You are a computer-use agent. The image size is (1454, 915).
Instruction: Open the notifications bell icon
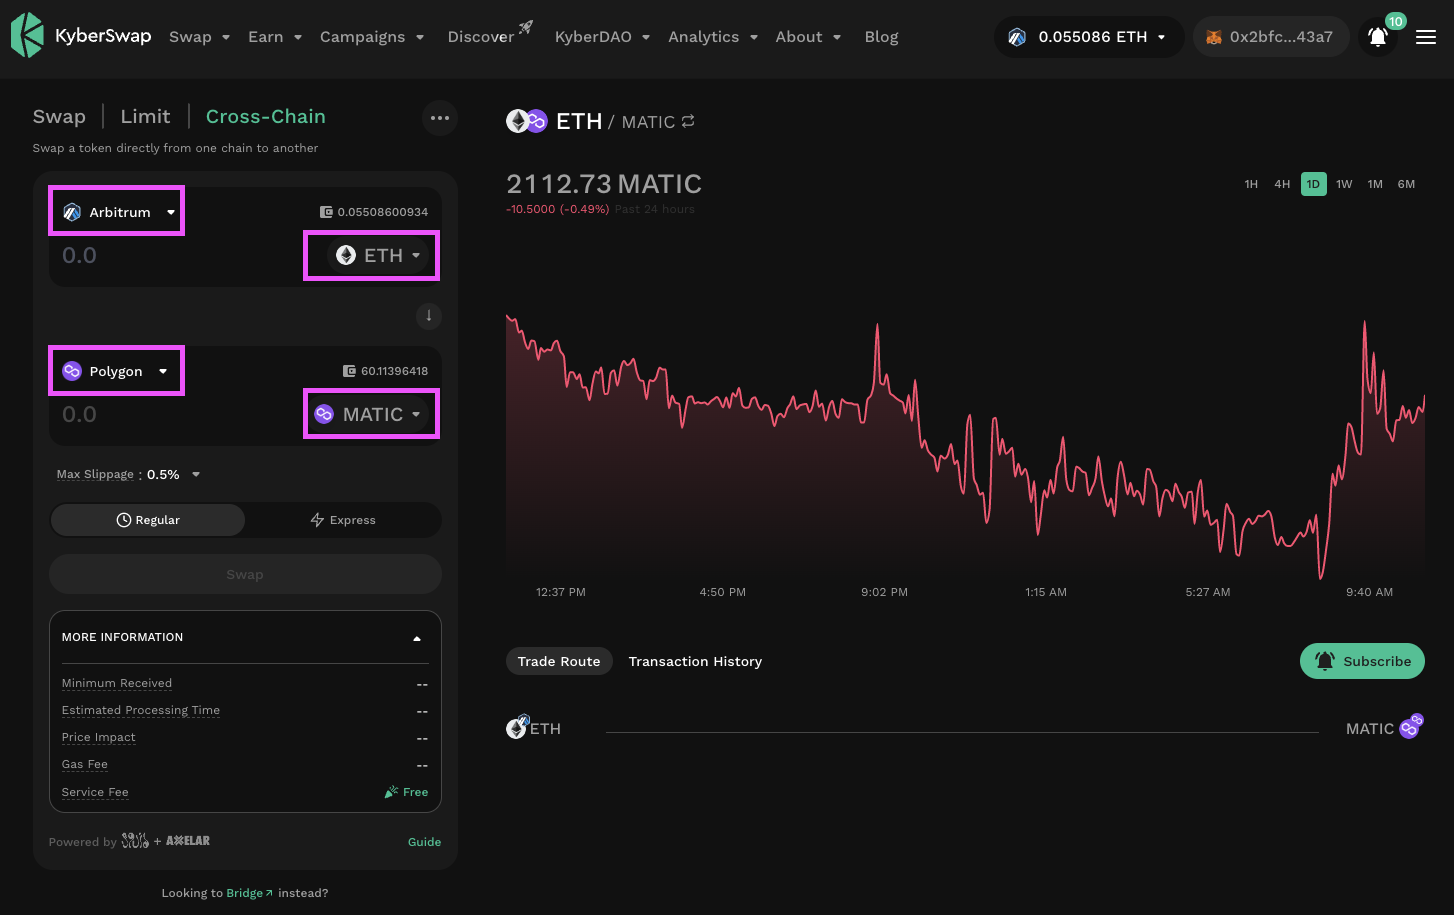1377,37
